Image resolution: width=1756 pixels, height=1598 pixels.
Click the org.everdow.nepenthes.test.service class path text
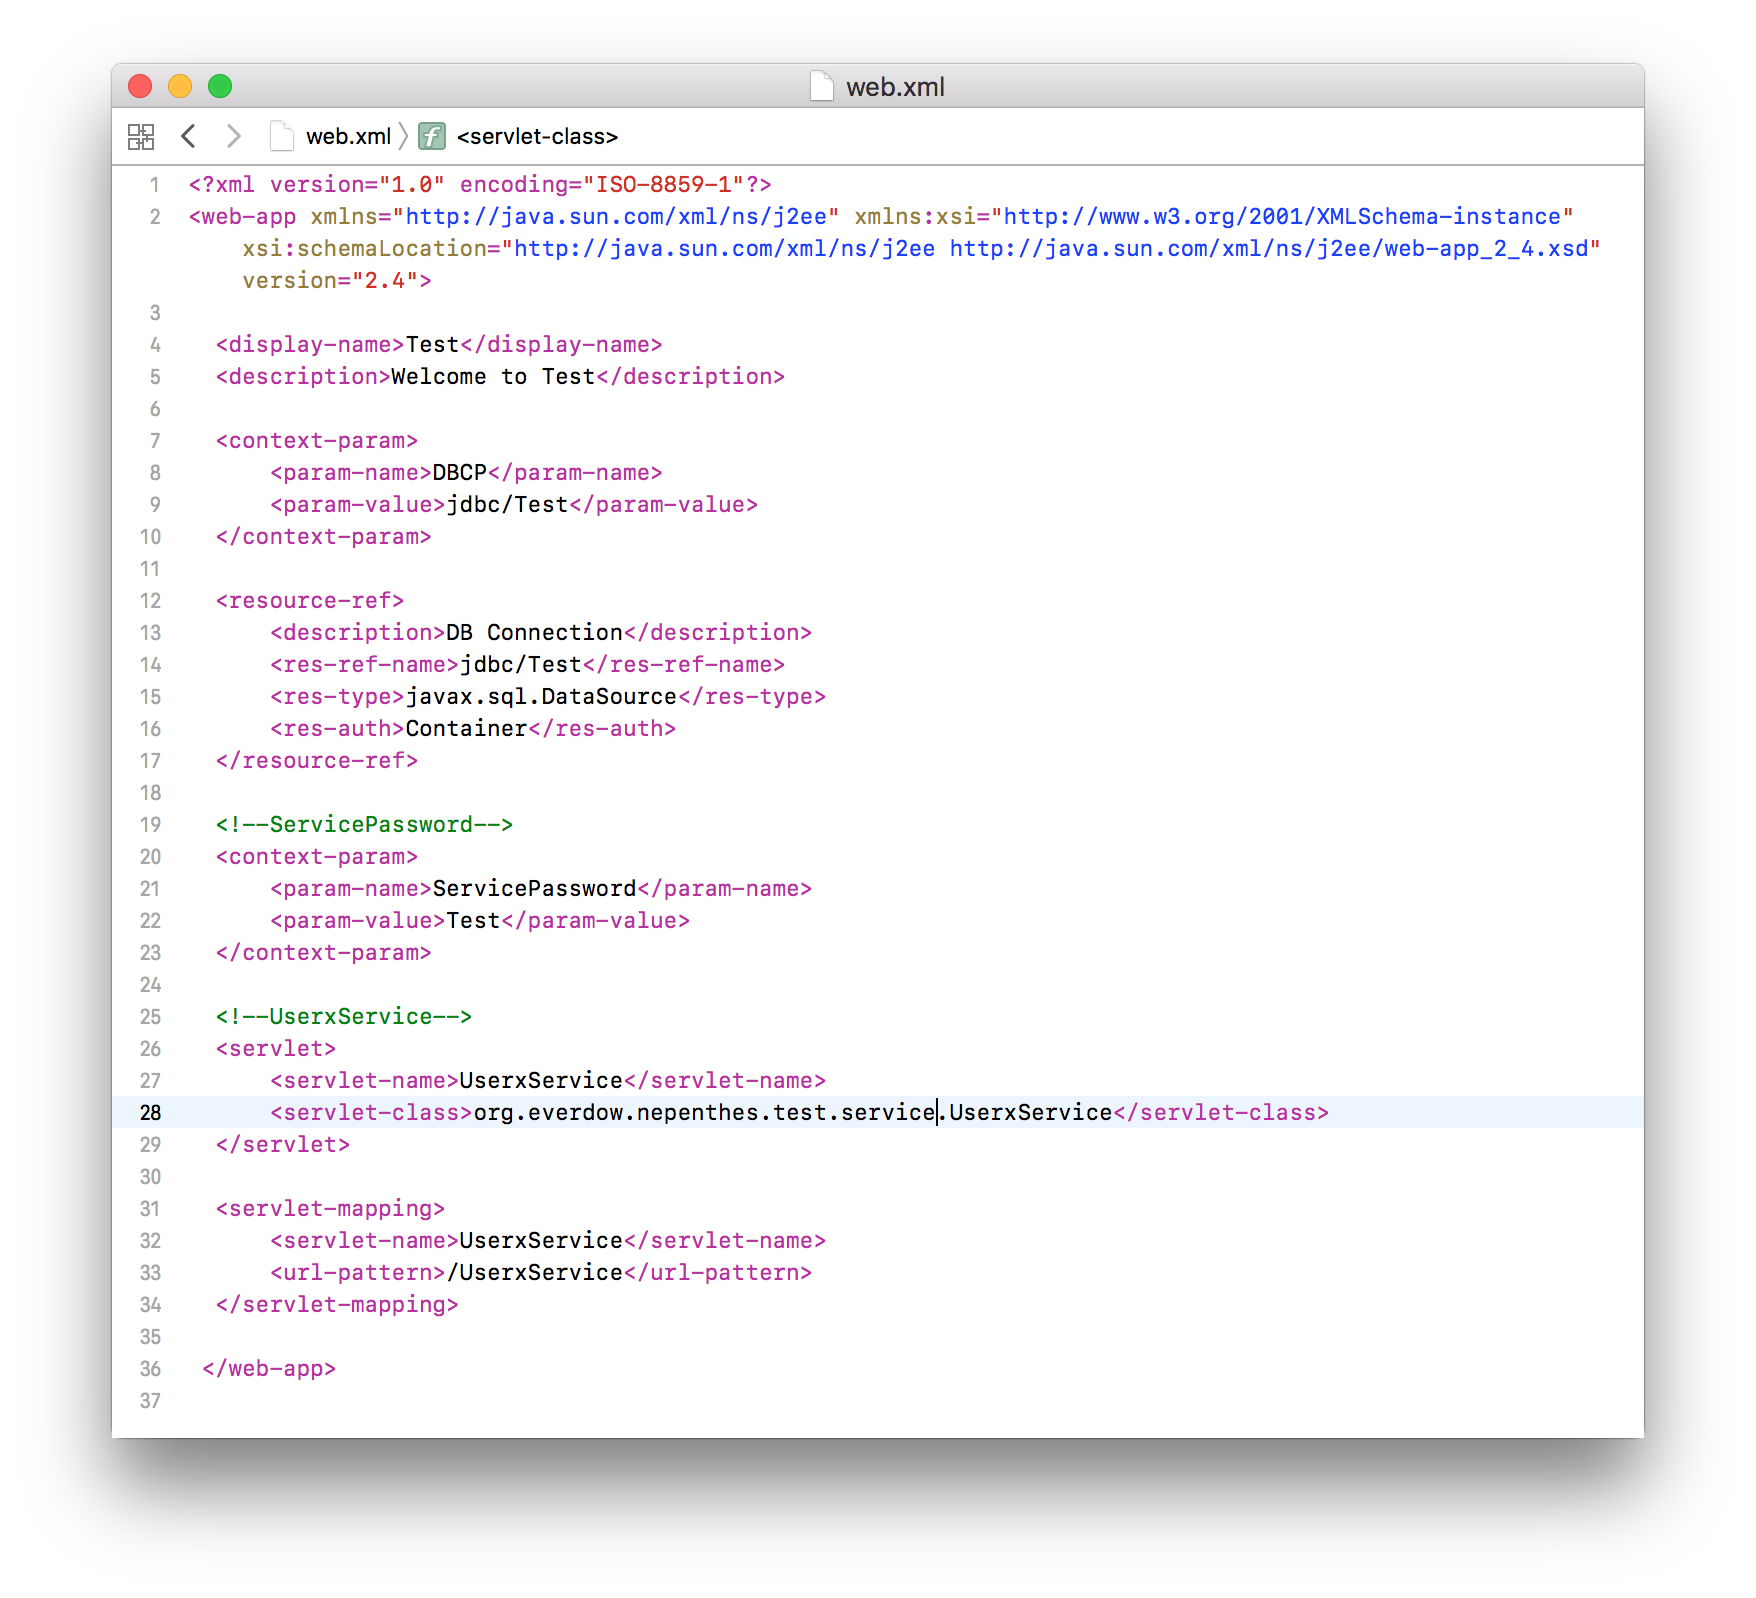tap(704, 1113)
